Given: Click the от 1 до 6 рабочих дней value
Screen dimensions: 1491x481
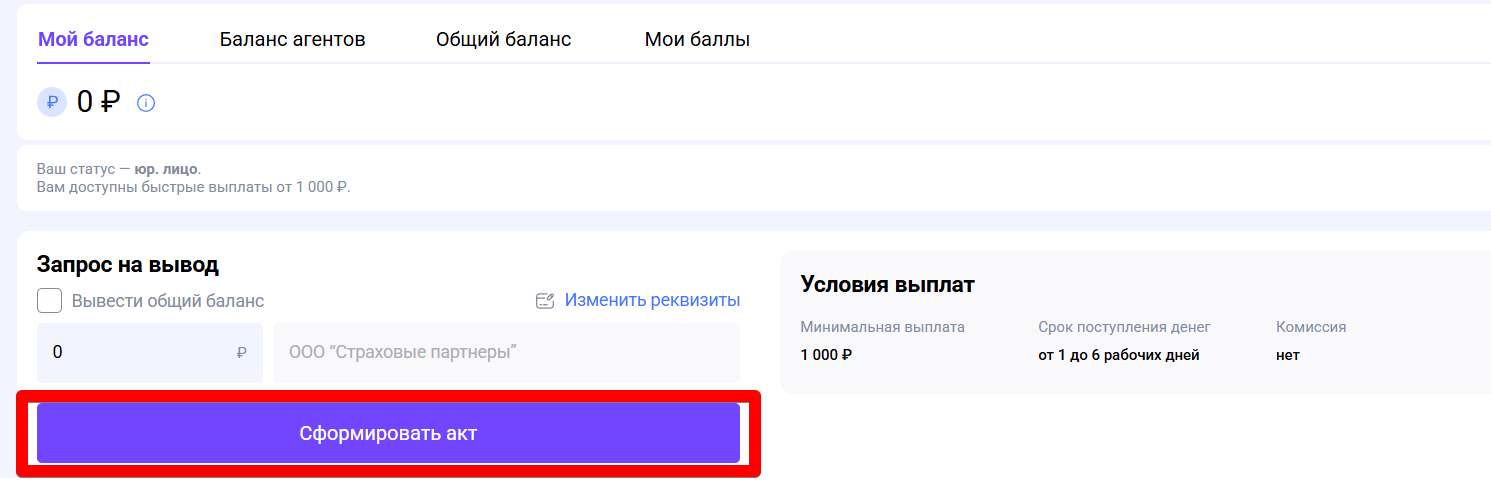Looking at the screenshot, I should (x=1118, y=355).
